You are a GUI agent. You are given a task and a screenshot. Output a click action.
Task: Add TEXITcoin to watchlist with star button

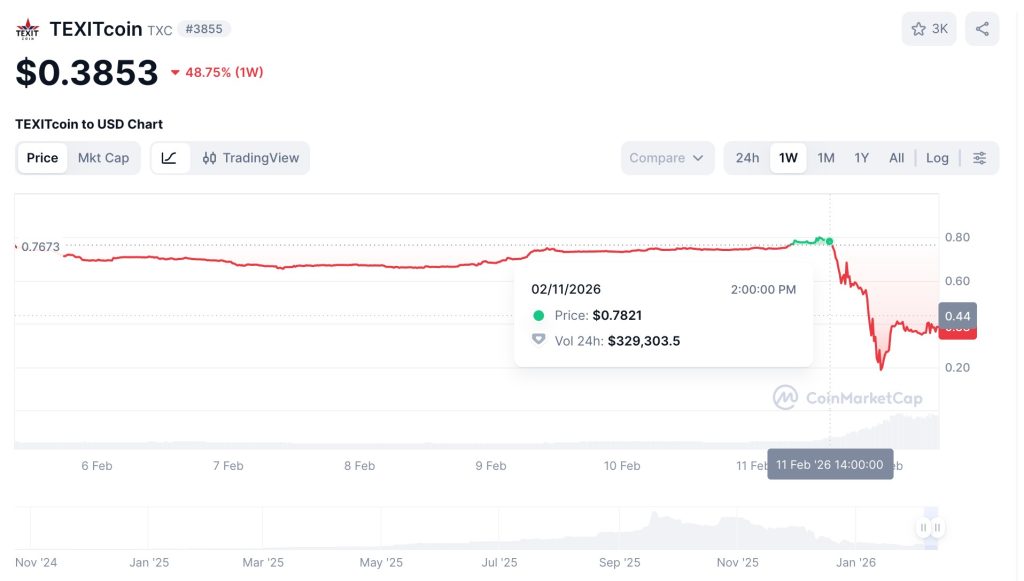tap(929, 29)
